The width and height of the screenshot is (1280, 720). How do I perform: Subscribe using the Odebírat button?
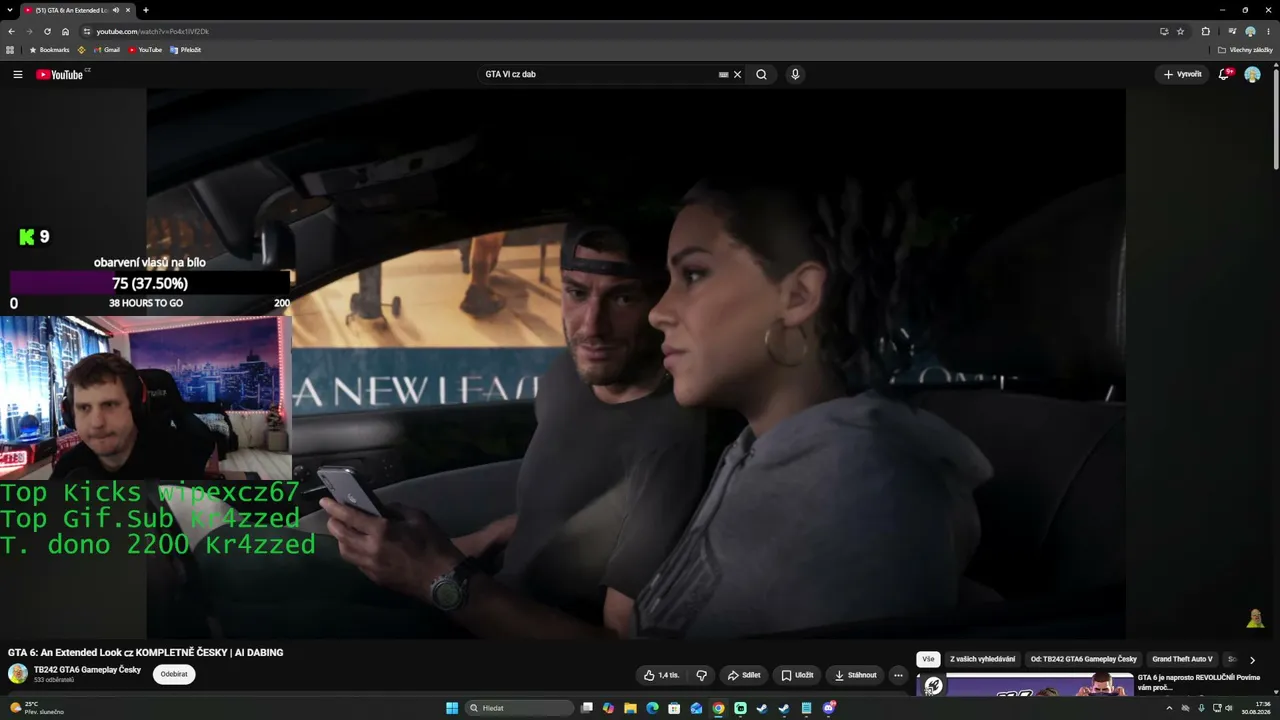point(174,674)
